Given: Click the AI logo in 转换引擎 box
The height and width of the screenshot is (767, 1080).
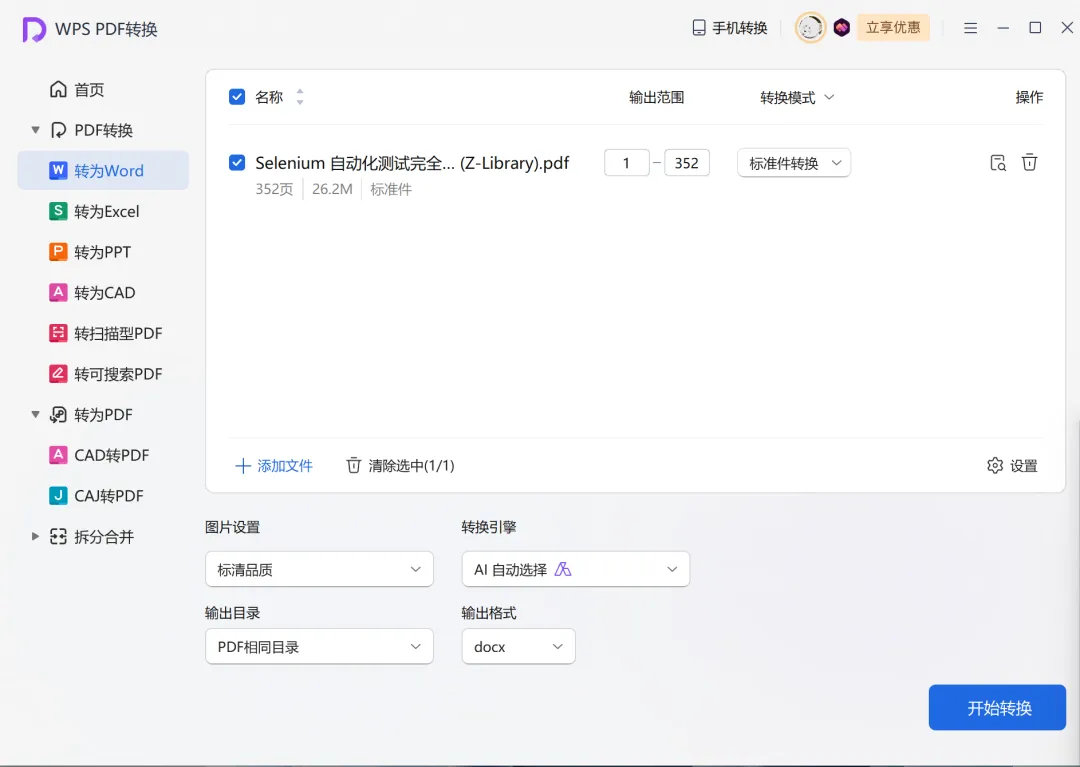Looking at the screenshot, I should [563, 569].
